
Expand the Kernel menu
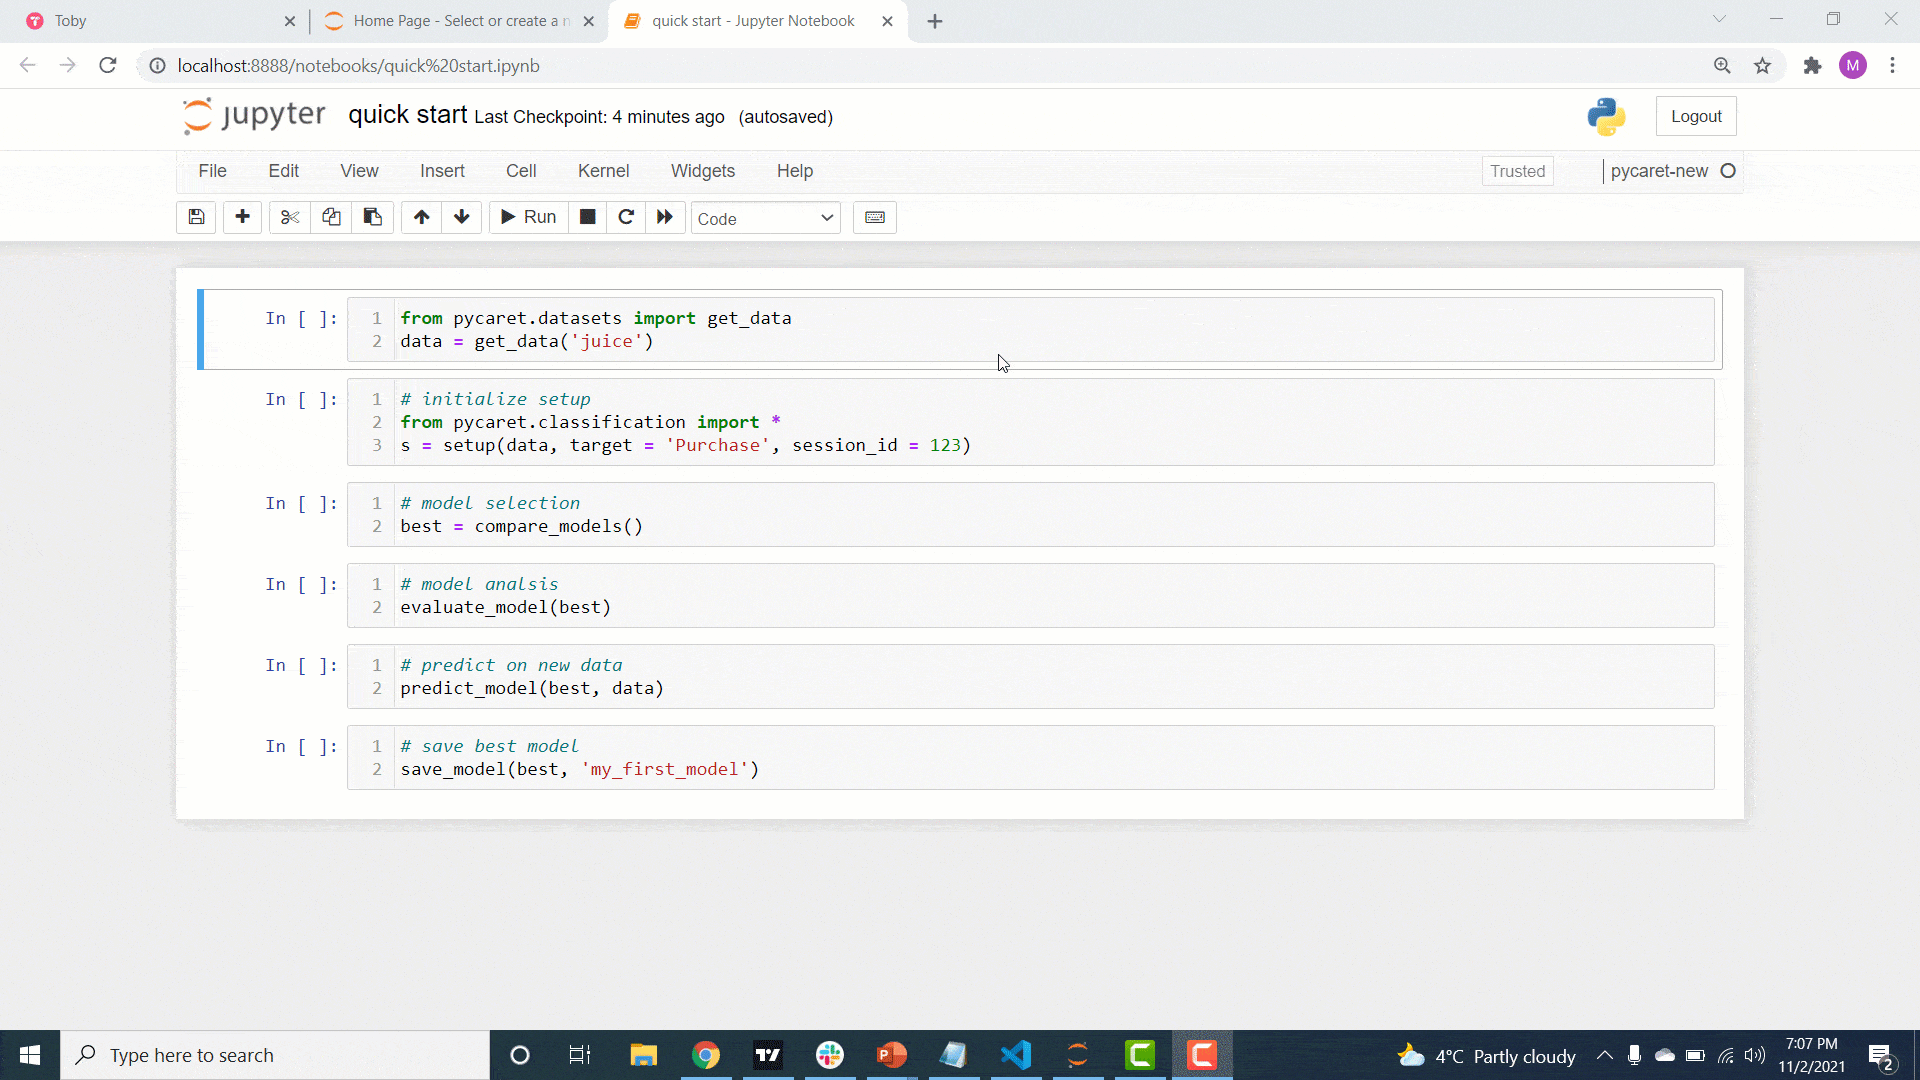pyautogui.click(x=604, y=170)
